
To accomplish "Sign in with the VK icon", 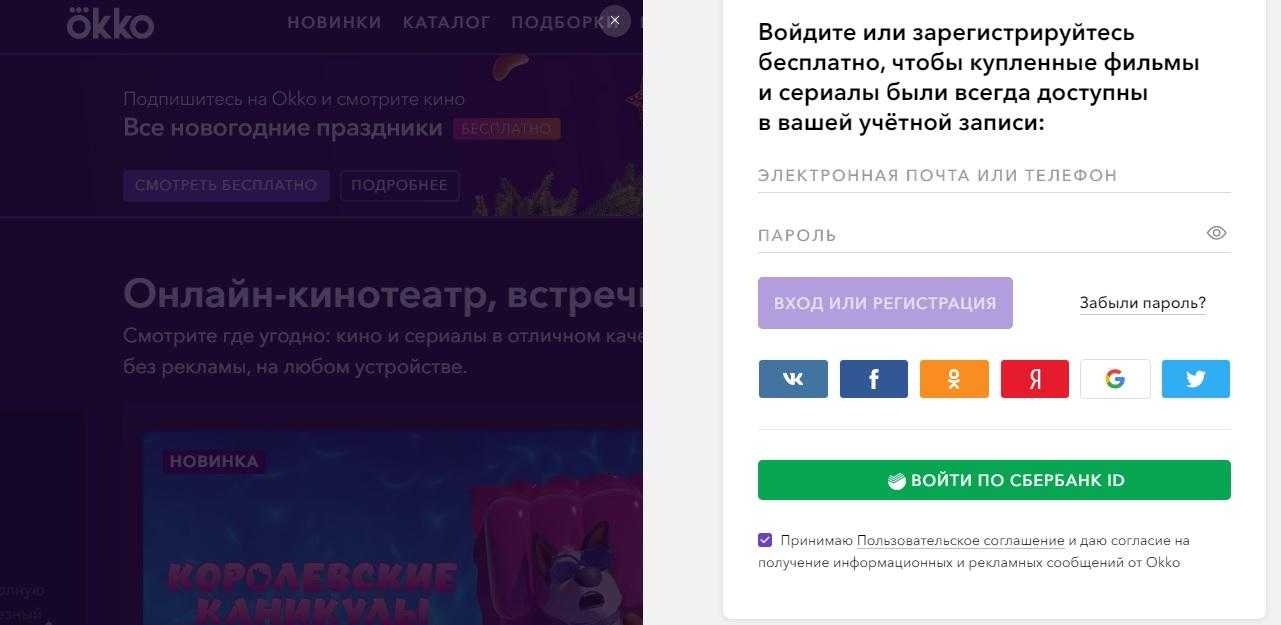I will click(793, 379).
